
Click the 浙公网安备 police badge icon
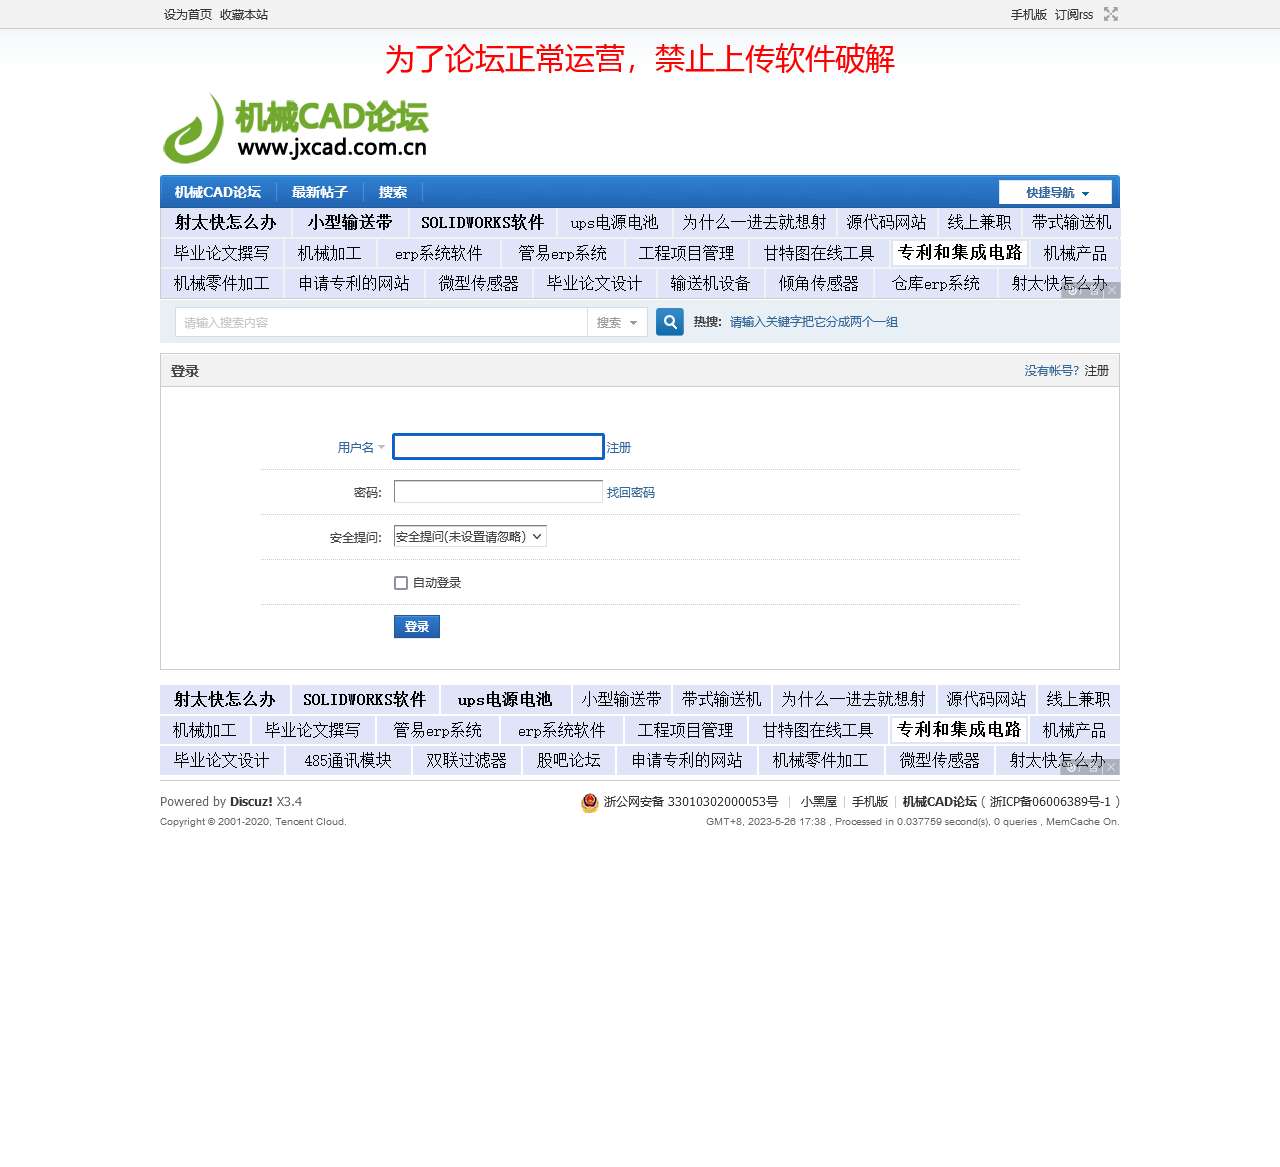point(590,802)
